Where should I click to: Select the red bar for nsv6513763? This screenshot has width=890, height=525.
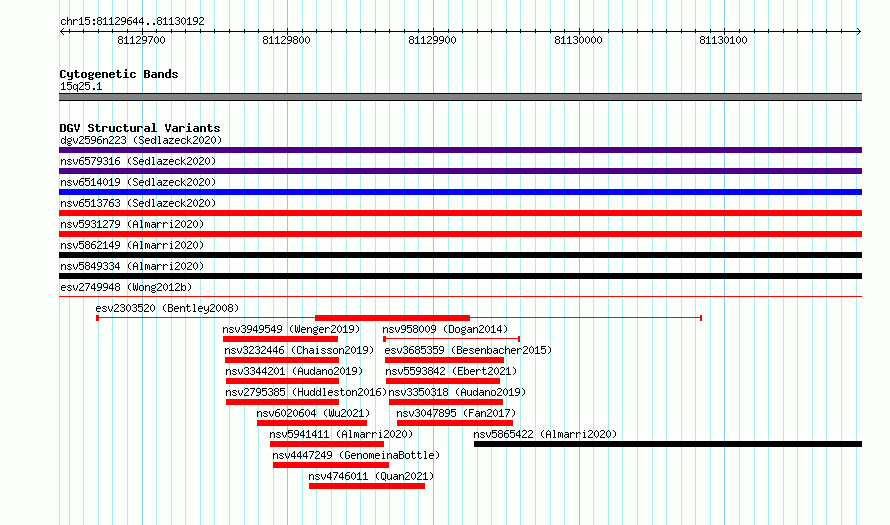click(x=460, y=213)
